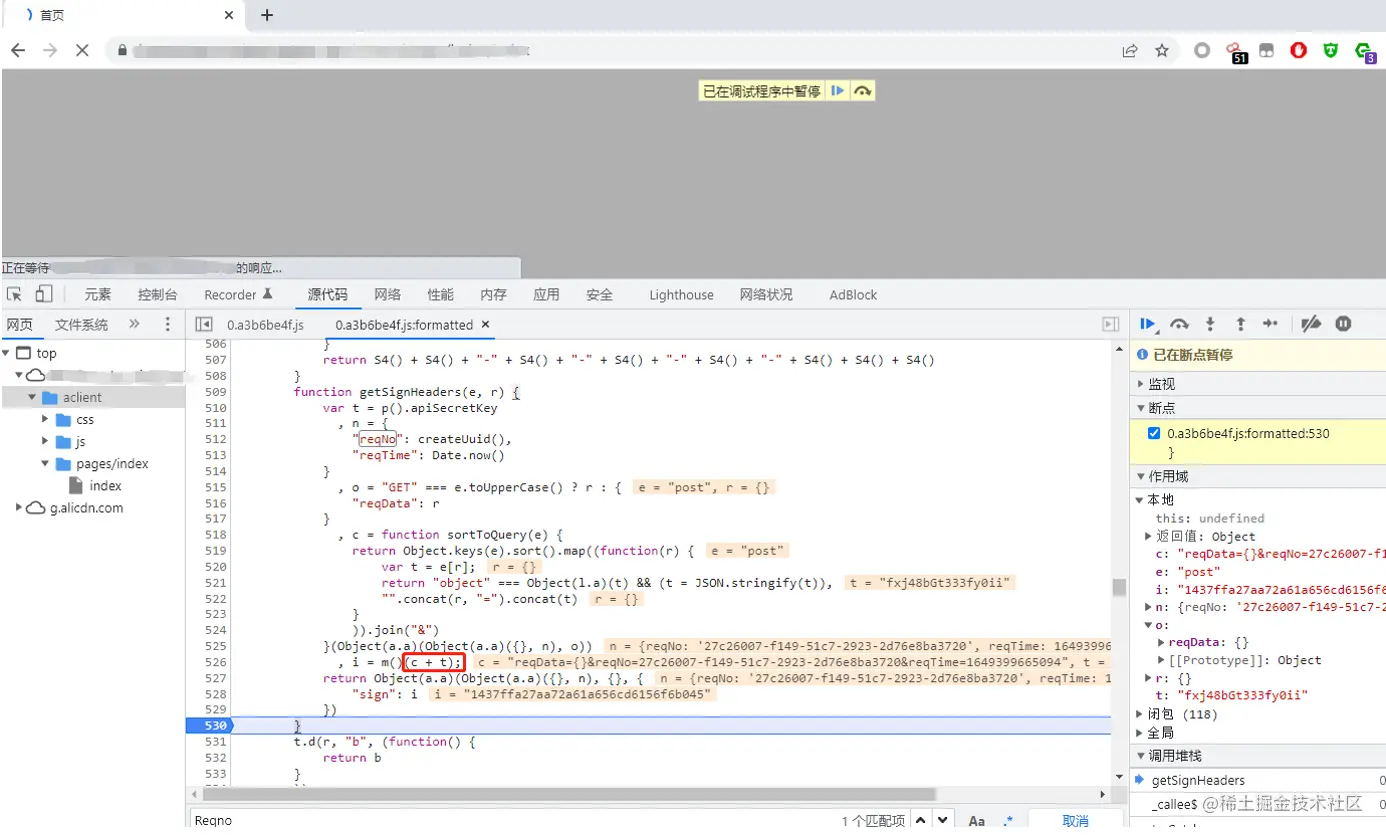Hide the debugger sidebar pane
The image size is (1386, 837).
coord(1110,324)
